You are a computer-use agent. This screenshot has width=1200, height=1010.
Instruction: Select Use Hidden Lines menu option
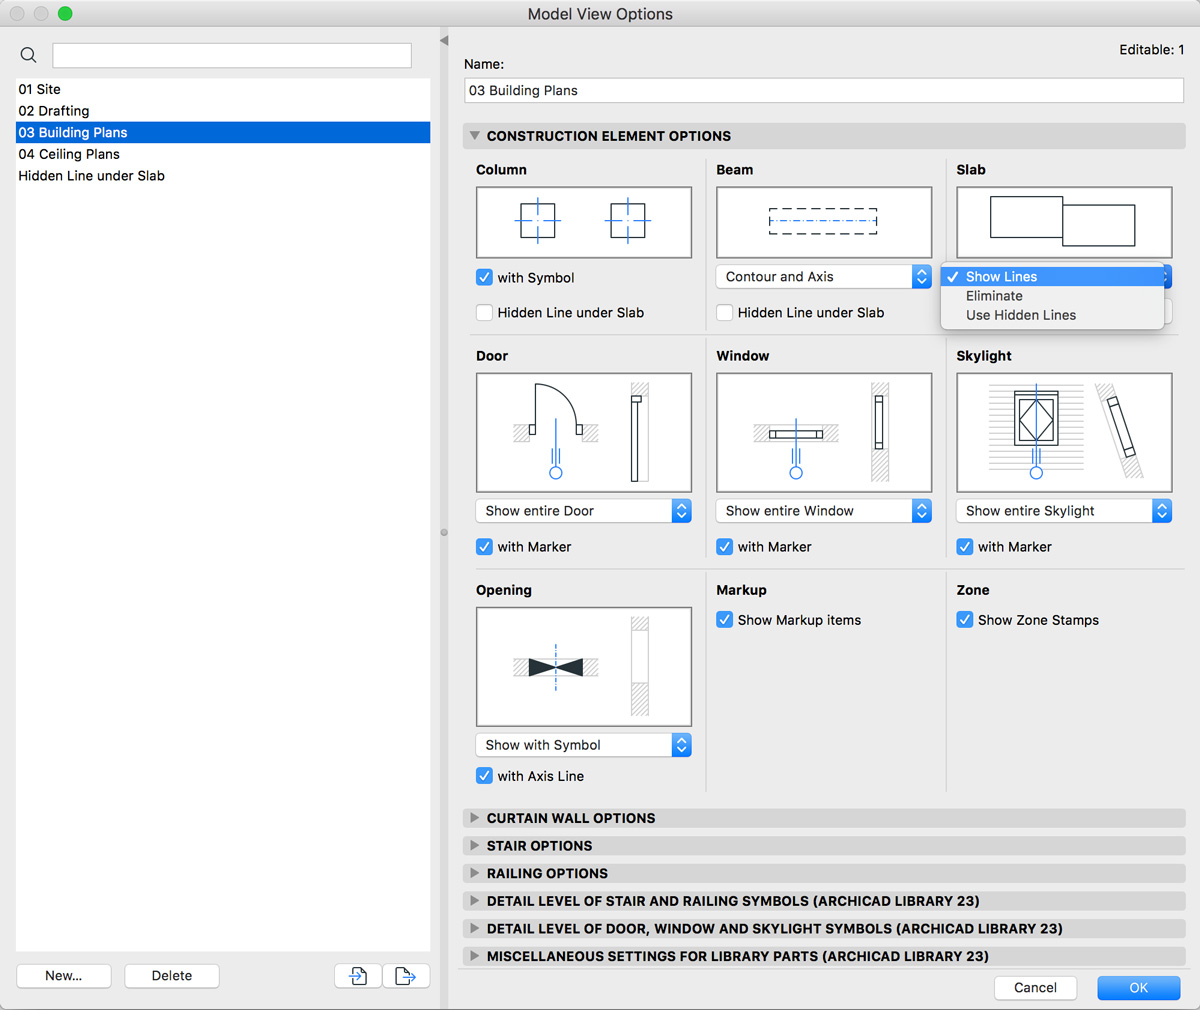click(1020, 315)
